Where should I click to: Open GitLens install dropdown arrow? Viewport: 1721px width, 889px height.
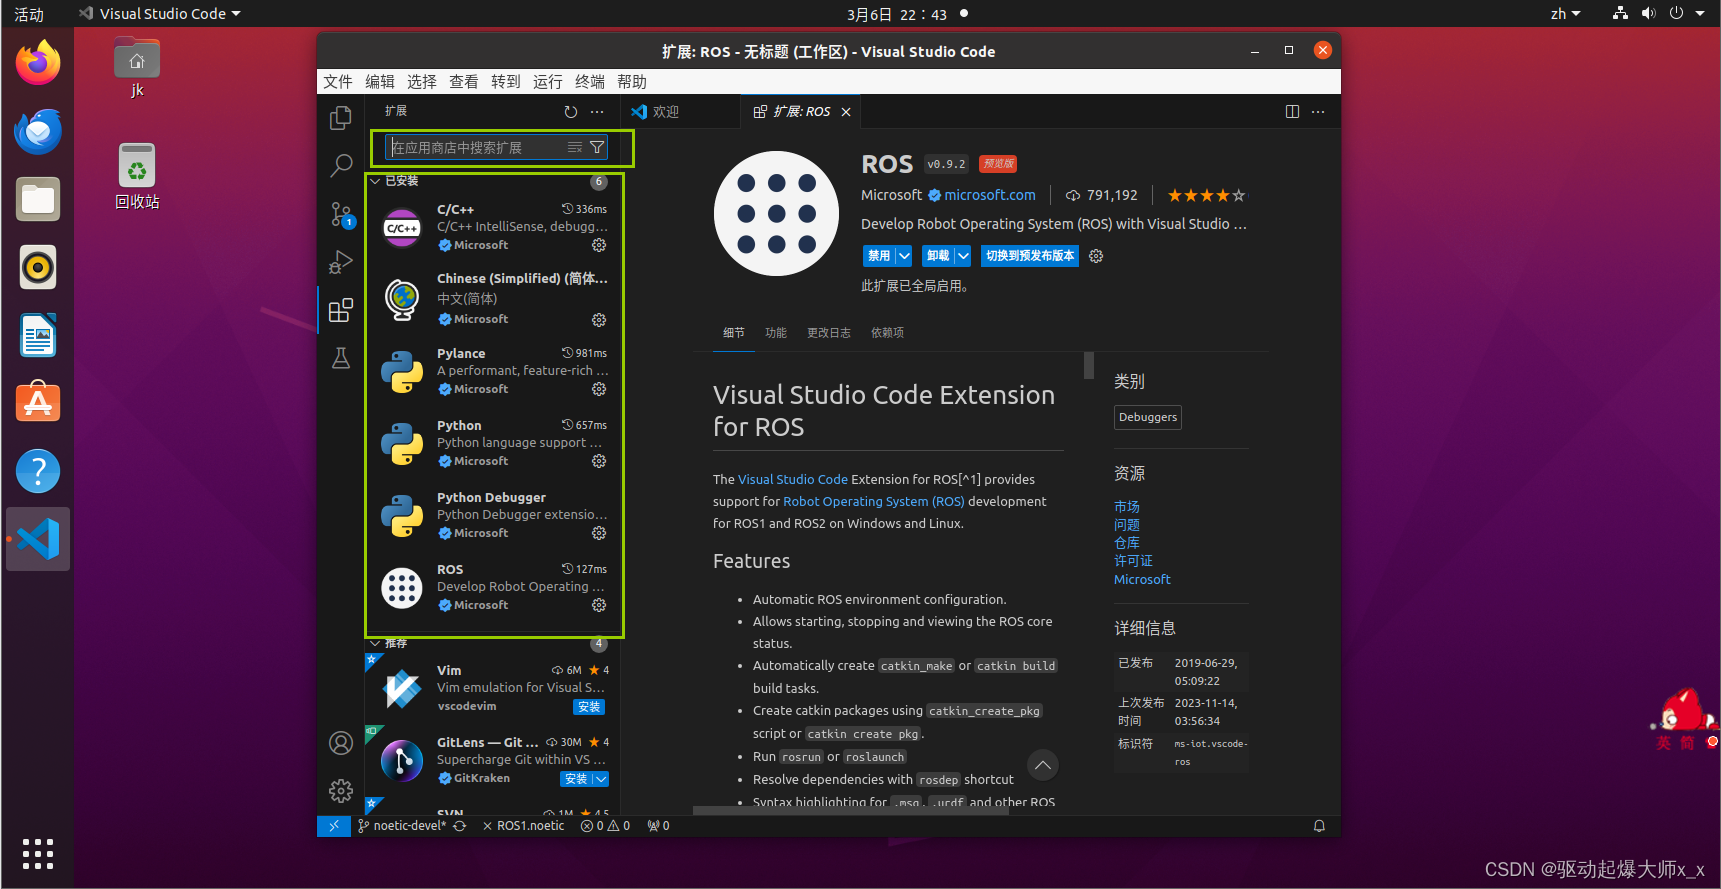pos(600,779)
